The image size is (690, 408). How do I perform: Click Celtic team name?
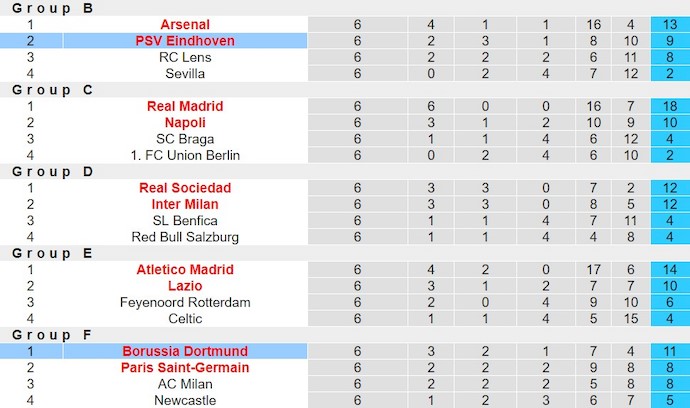(185, 319)
